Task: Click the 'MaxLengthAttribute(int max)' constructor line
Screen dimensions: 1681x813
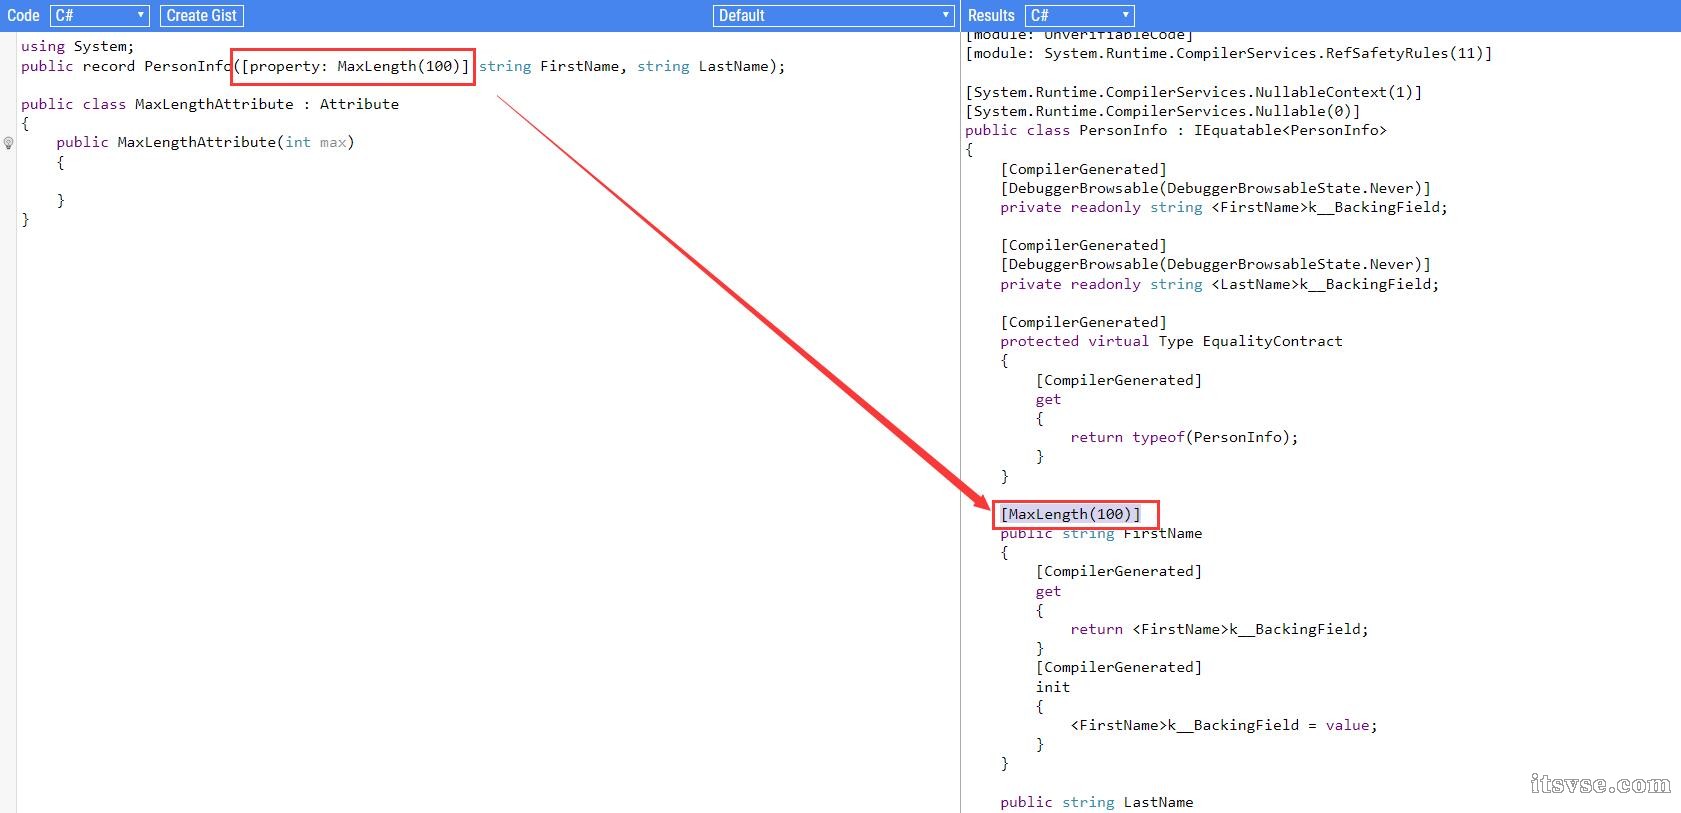Action: pos(205,142)
